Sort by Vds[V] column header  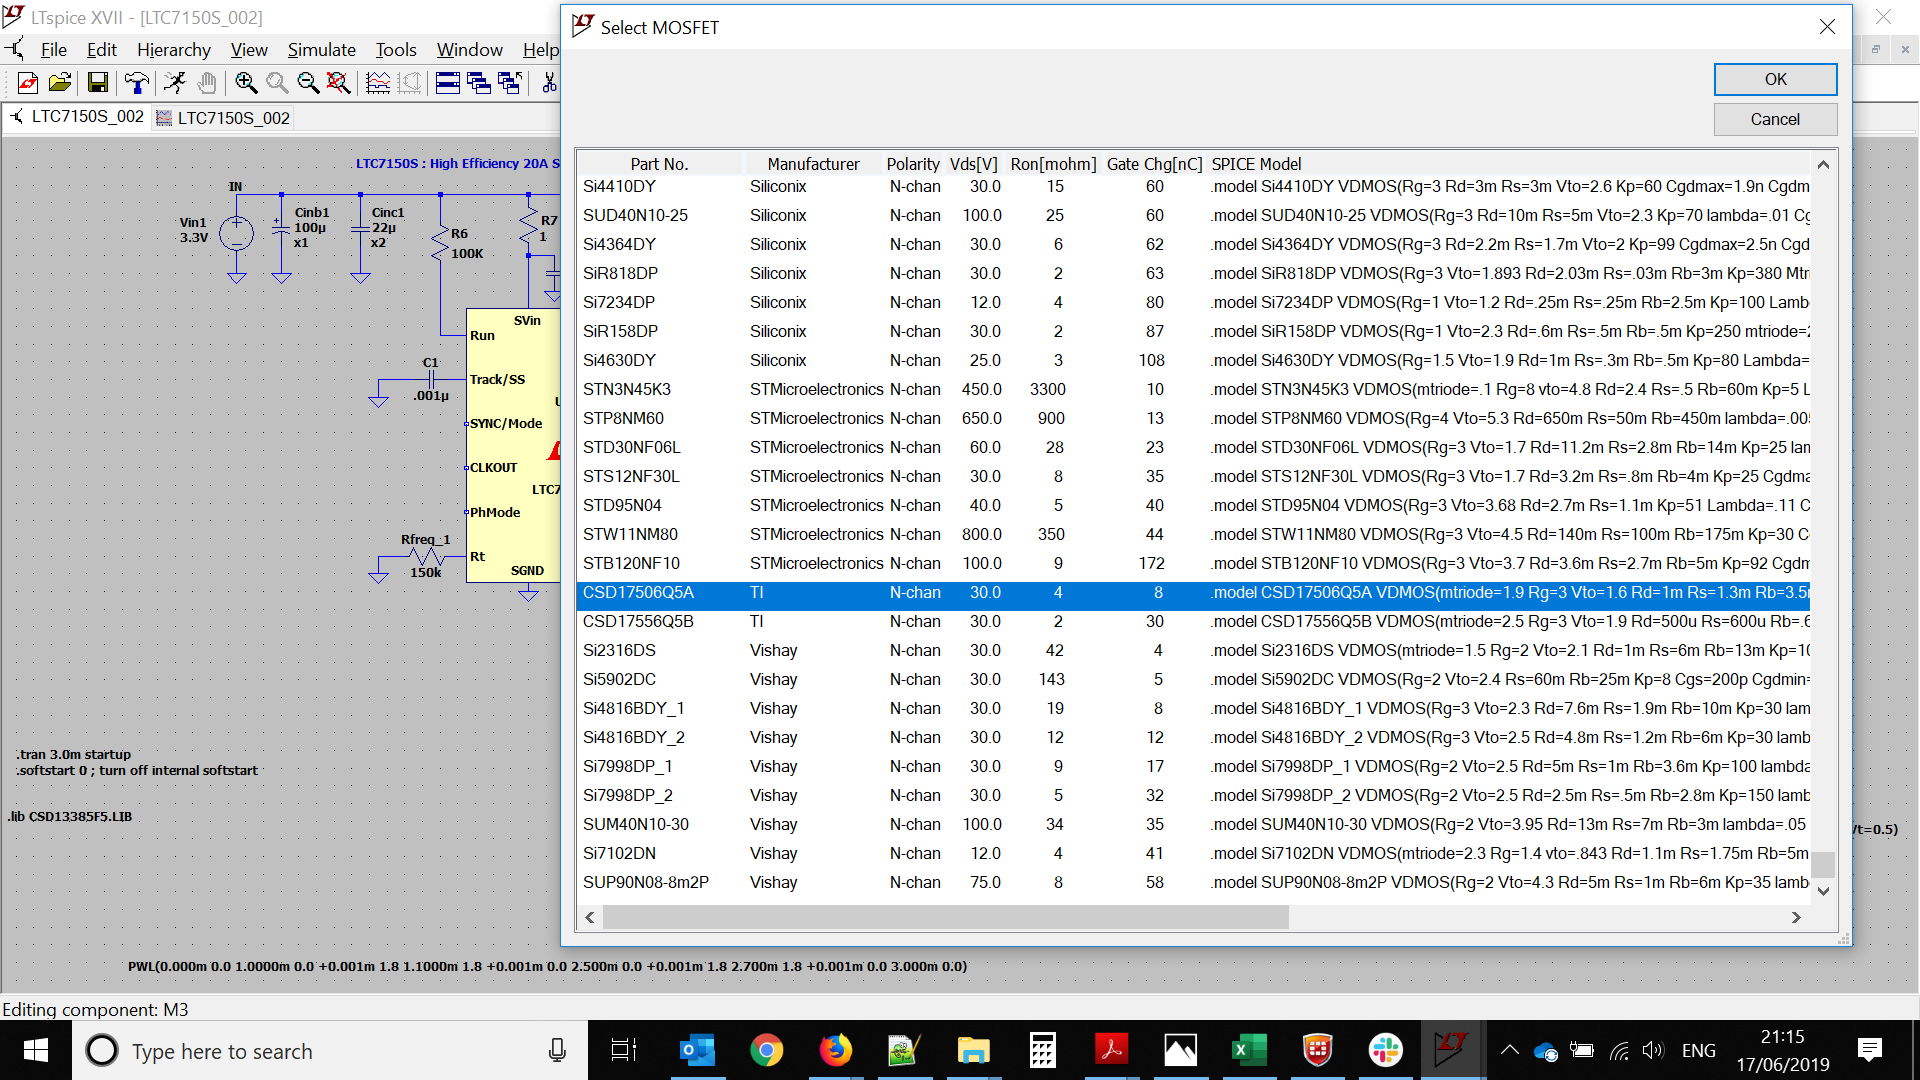point(974,164)
